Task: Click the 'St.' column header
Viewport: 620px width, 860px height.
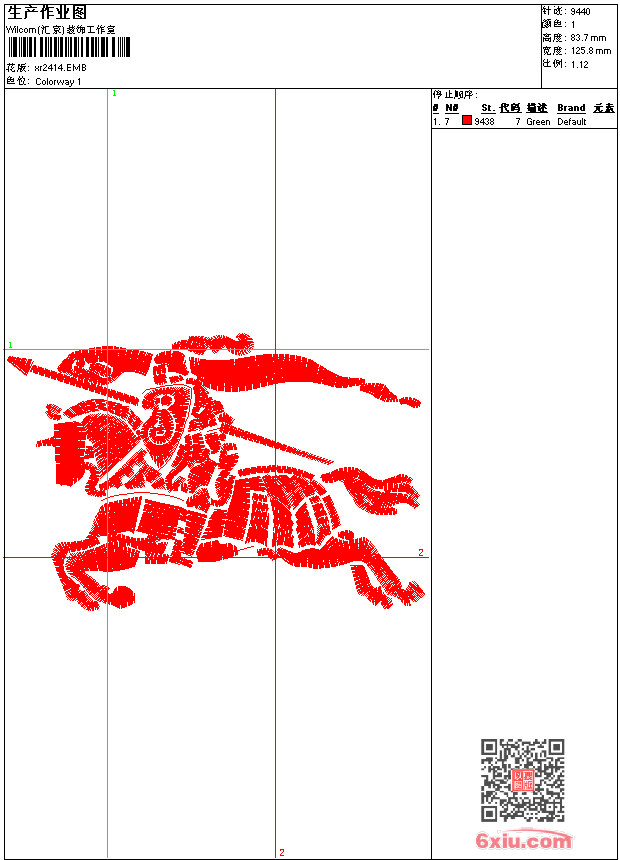Action: click(488, 108)
